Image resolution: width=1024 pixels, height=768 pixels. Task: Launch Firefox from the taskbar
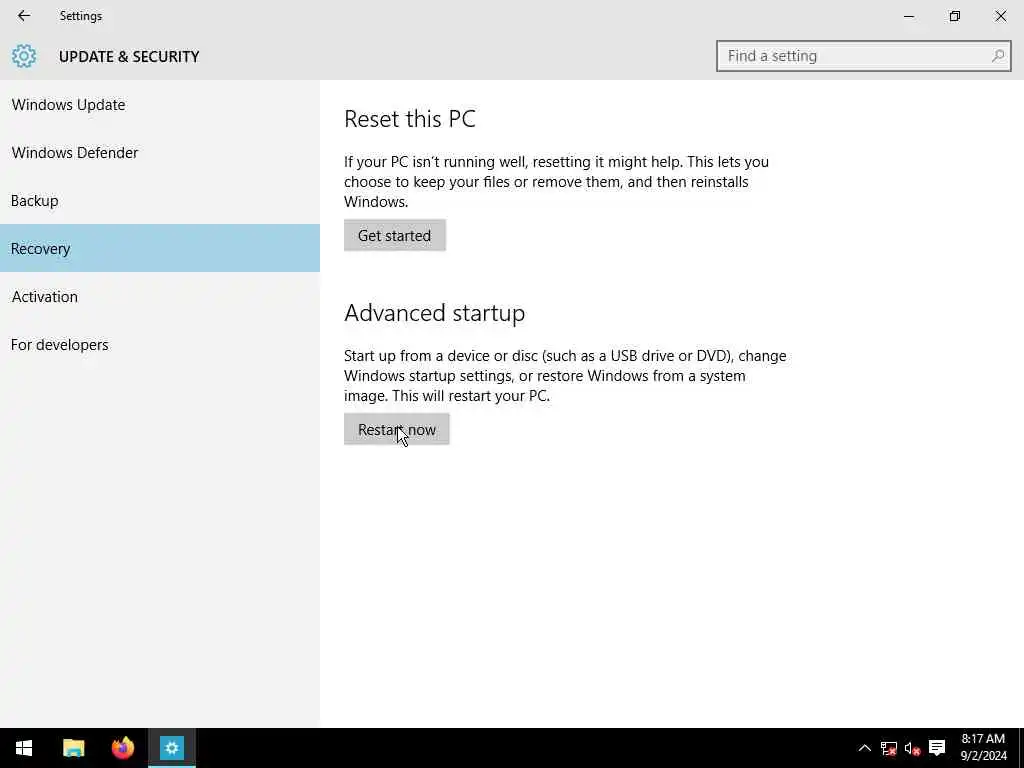coord(123,748)
